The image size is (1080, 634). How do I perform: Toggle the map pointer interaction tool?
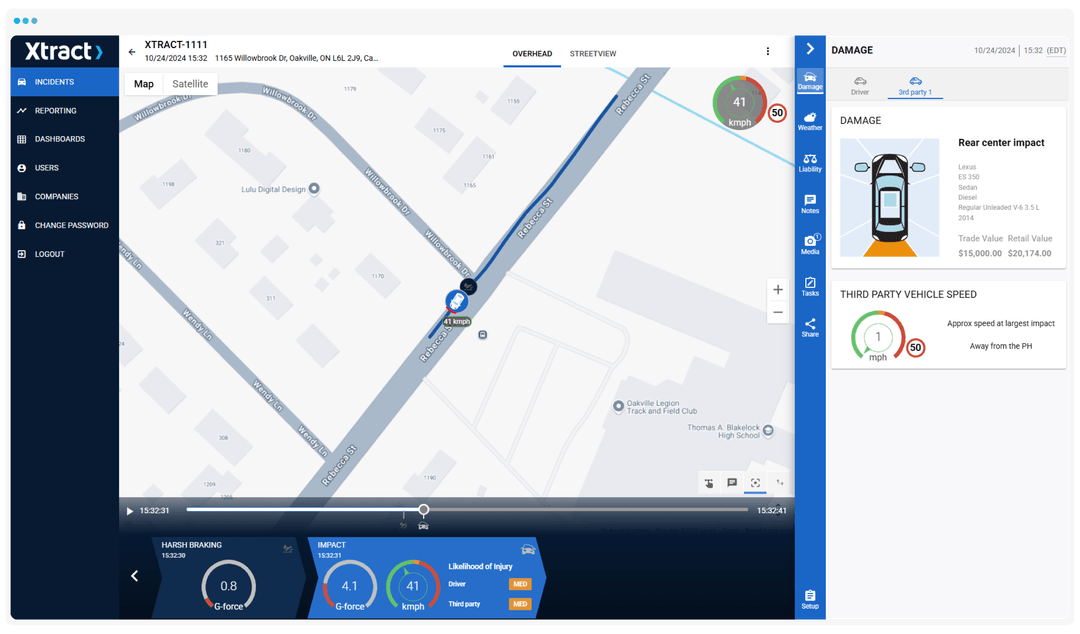tap(709, 483)
